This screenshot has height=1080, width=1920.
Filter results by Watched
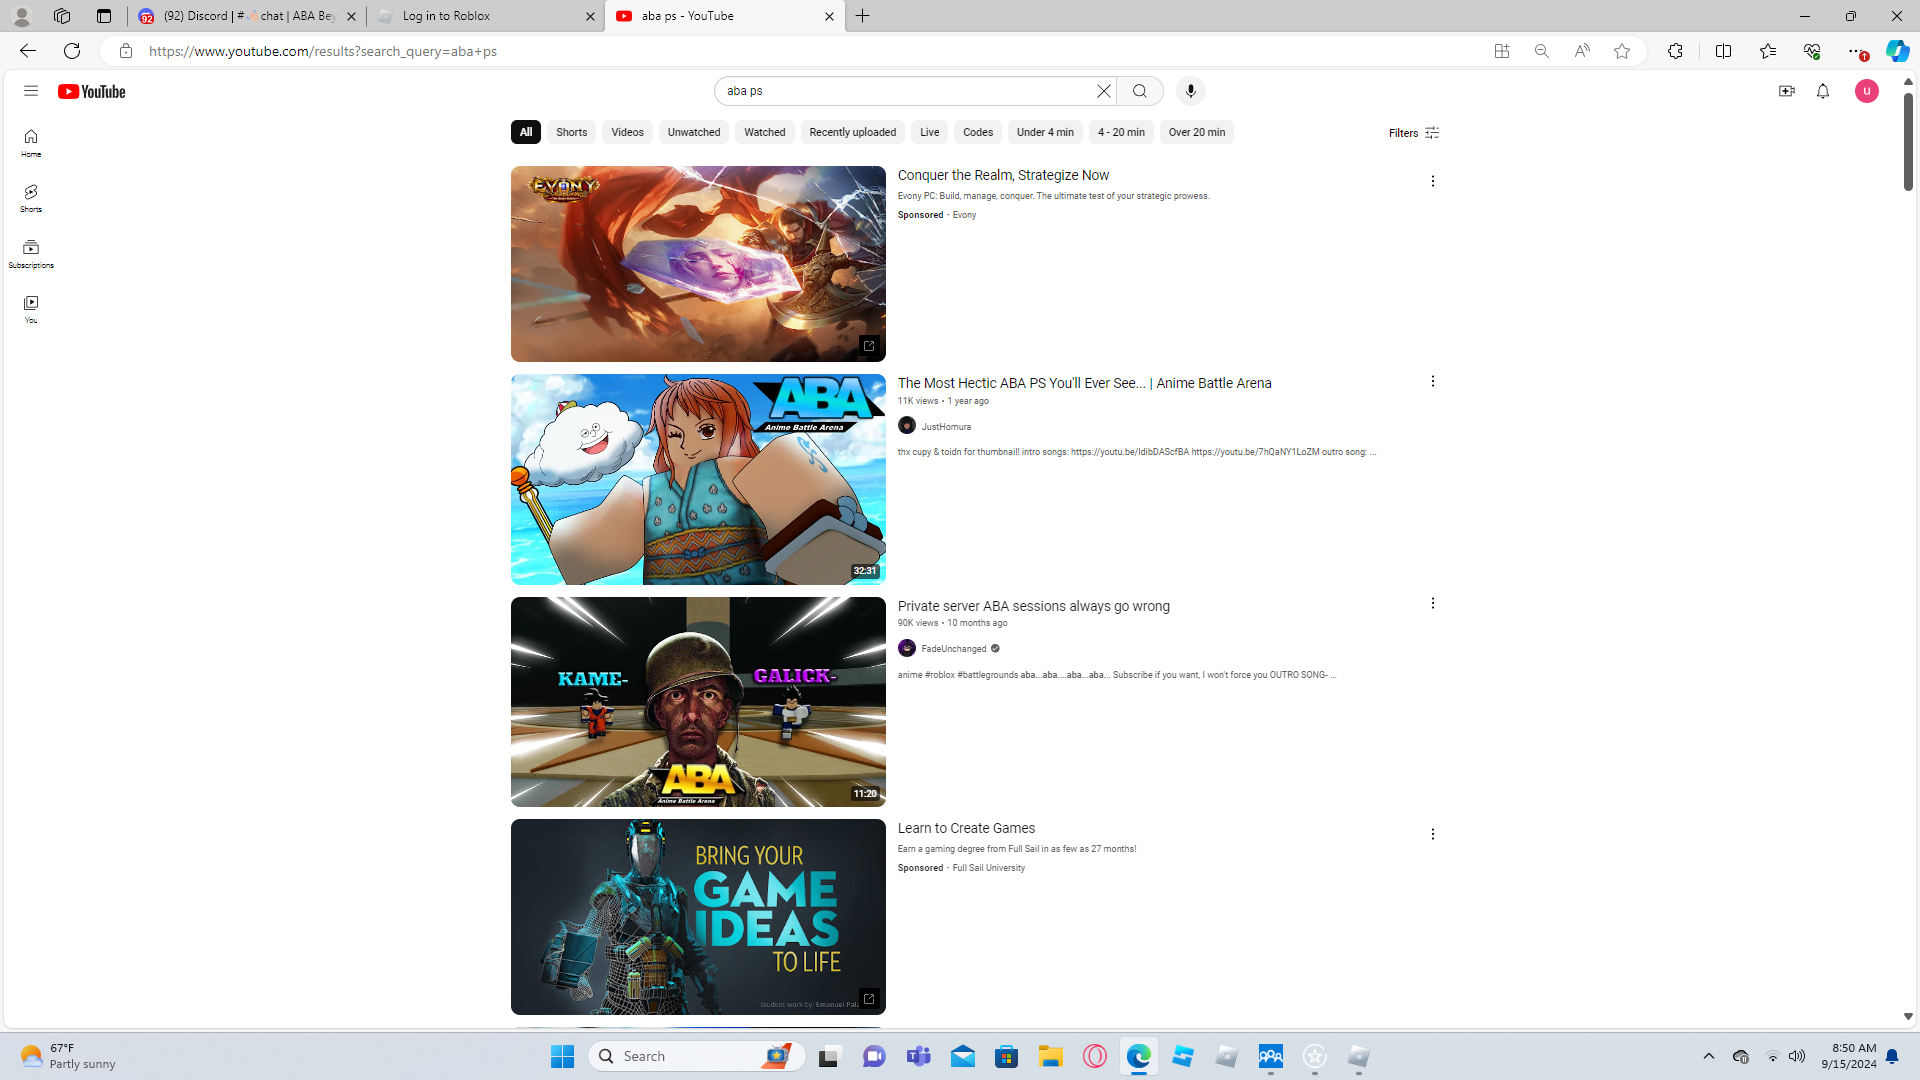click(765, 132)
